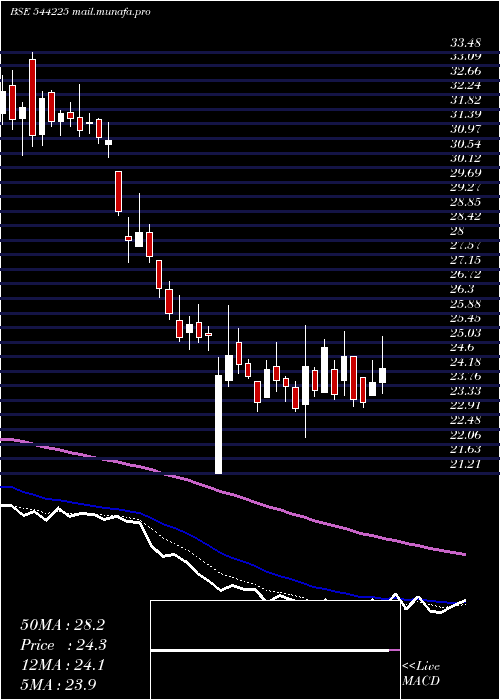Image resolution: width=500 pixels, height=700 pixels.
Task: Click the 50MA : 28.2 readout
Action: (x=62, y=625)
